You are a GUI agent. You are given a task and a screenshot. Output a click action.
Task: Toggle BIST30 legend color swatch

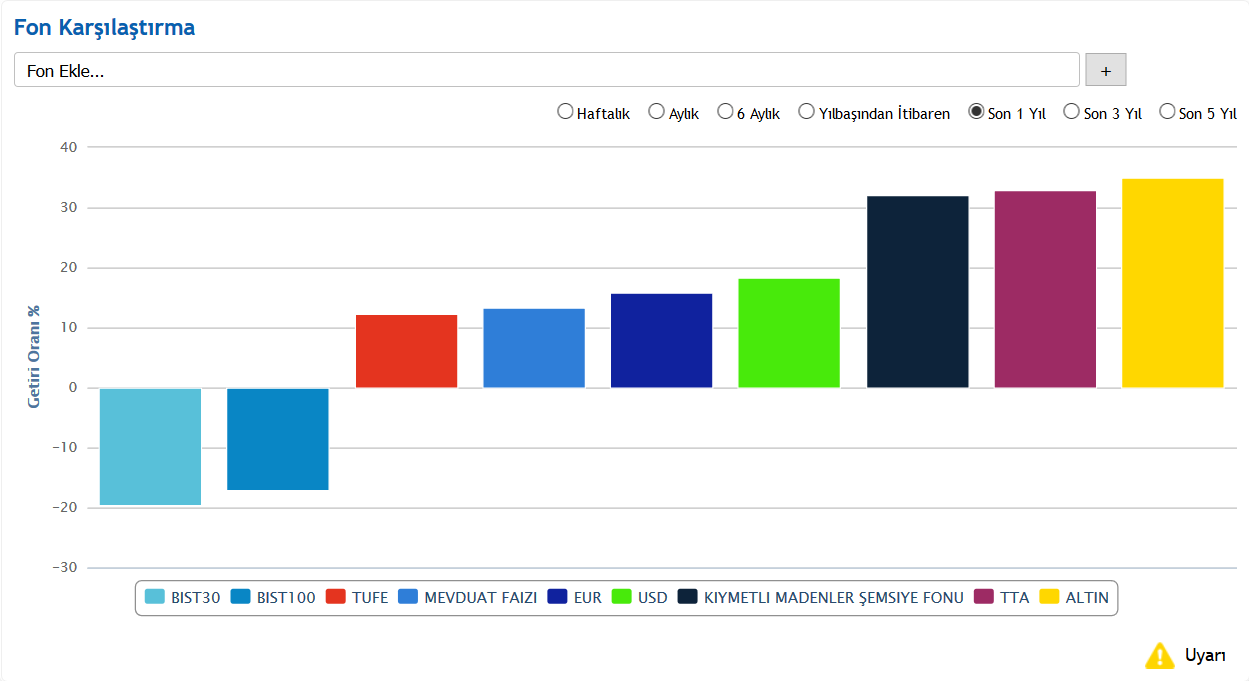tap(155, 597)
